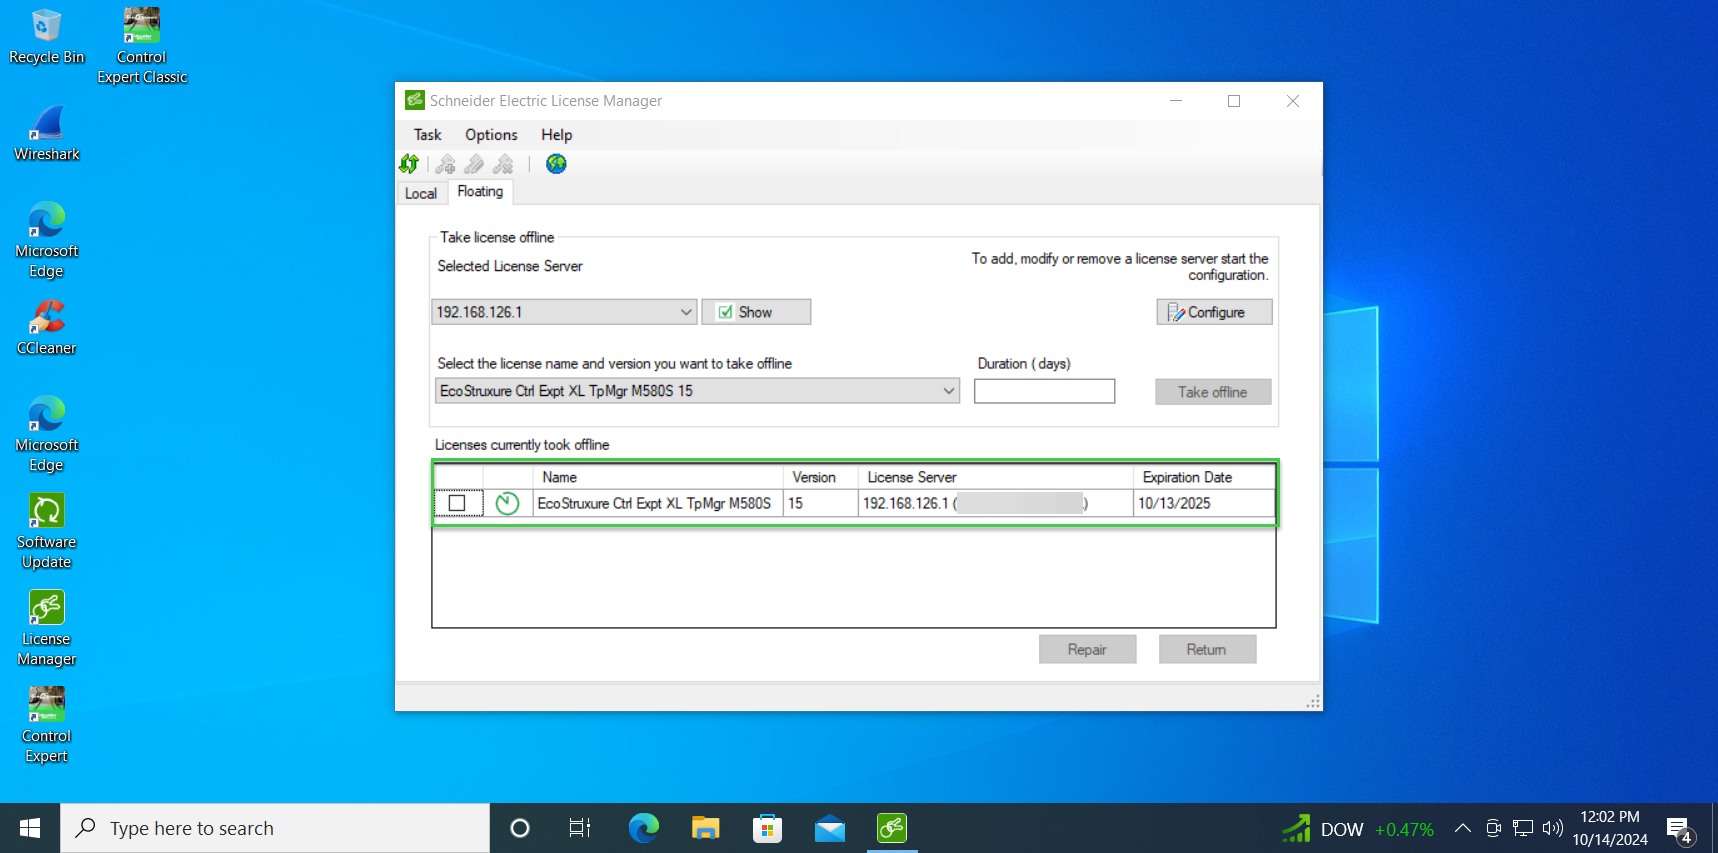Show hidden tray icons chevron
The height and width of the screenshot is (853, 1718).
(1462, 828)
